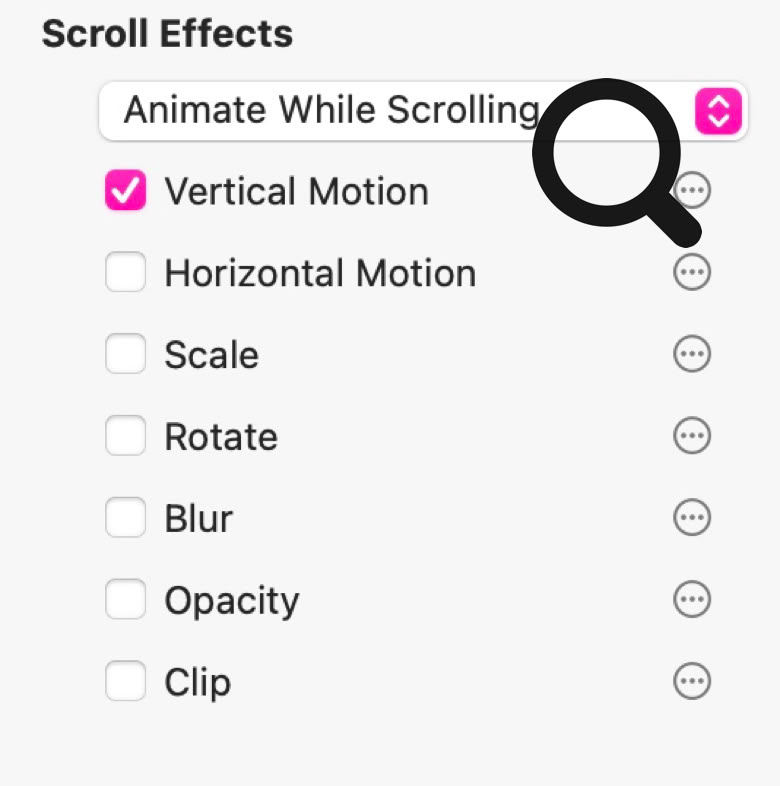Click the Opacity label text
Screen dimensions: 780x786
point(231,601)
